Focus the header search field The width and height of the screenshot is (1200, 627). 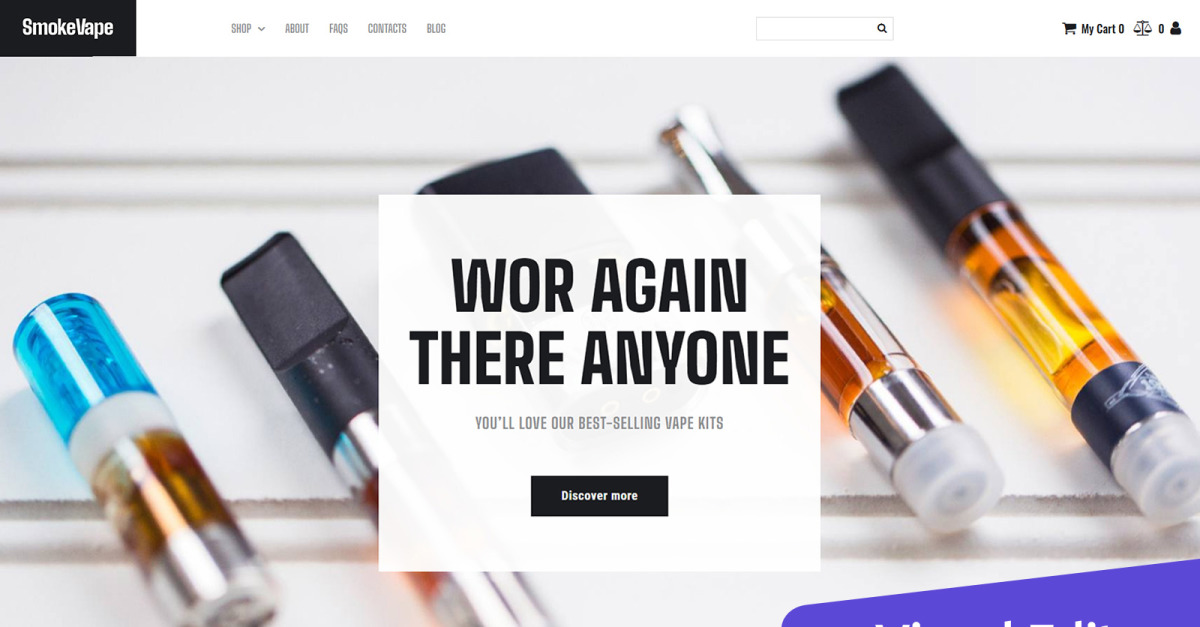coord(815,29)
